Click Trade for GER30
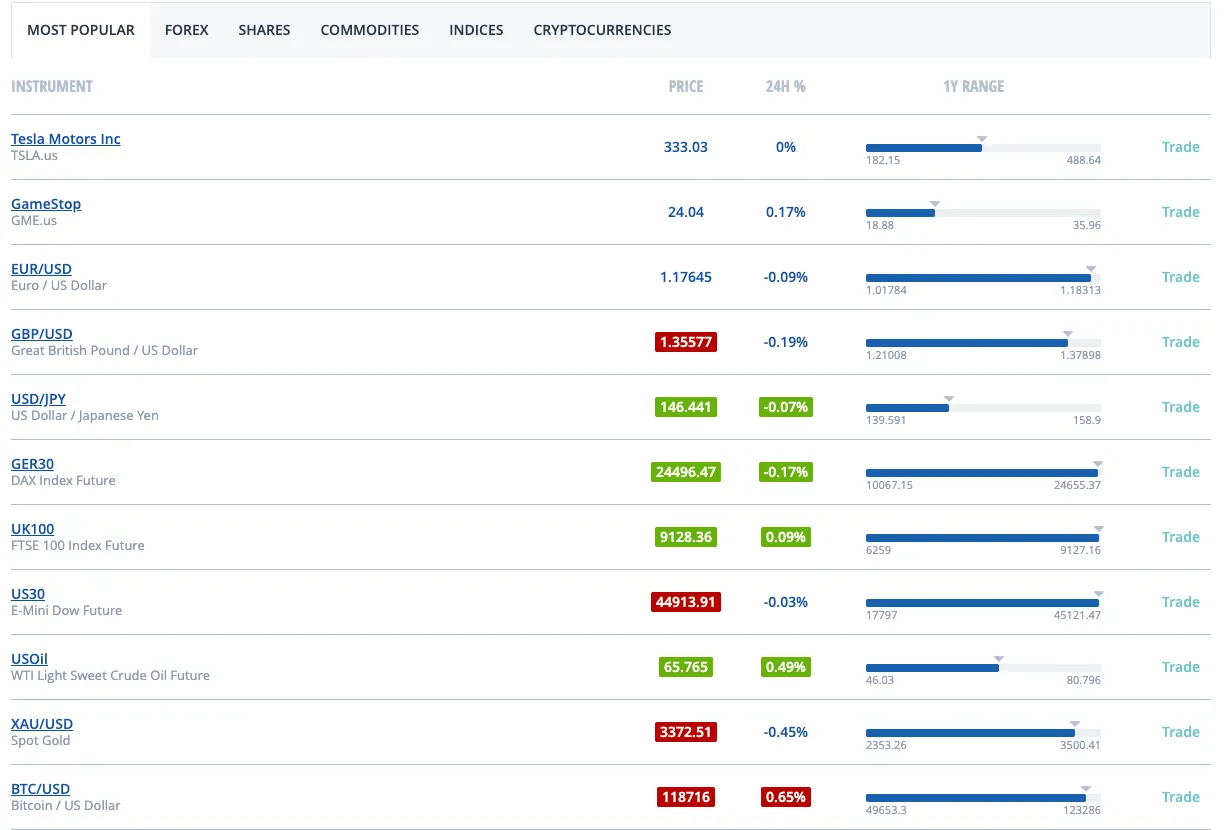 pyautogui.click(x=1180, y=472)
